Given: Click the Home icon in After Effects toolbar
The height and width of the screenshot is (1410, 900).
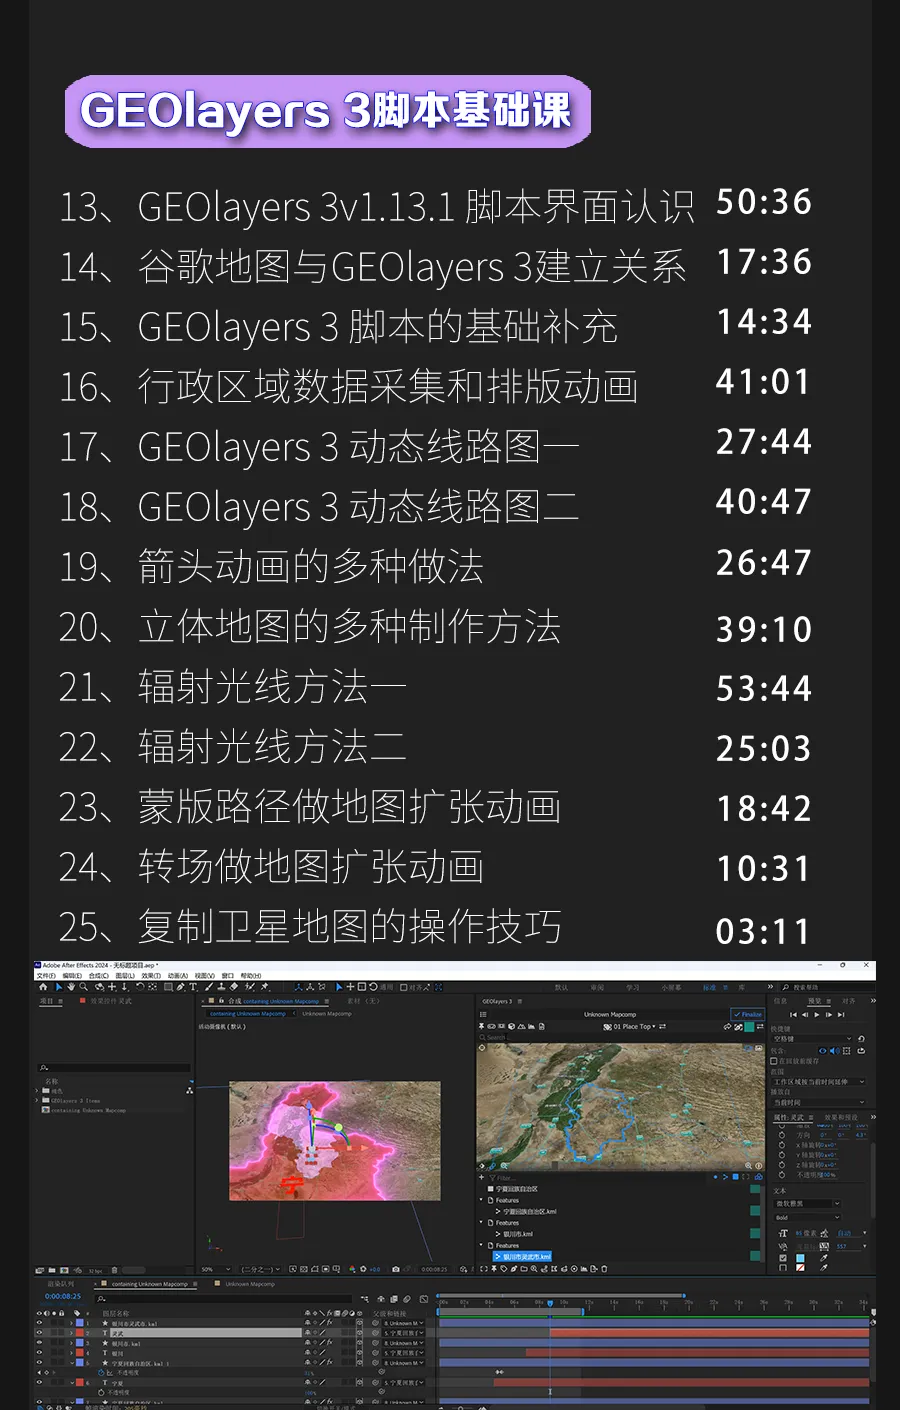Looking at the screenshot, I should (x=43, y=987).
